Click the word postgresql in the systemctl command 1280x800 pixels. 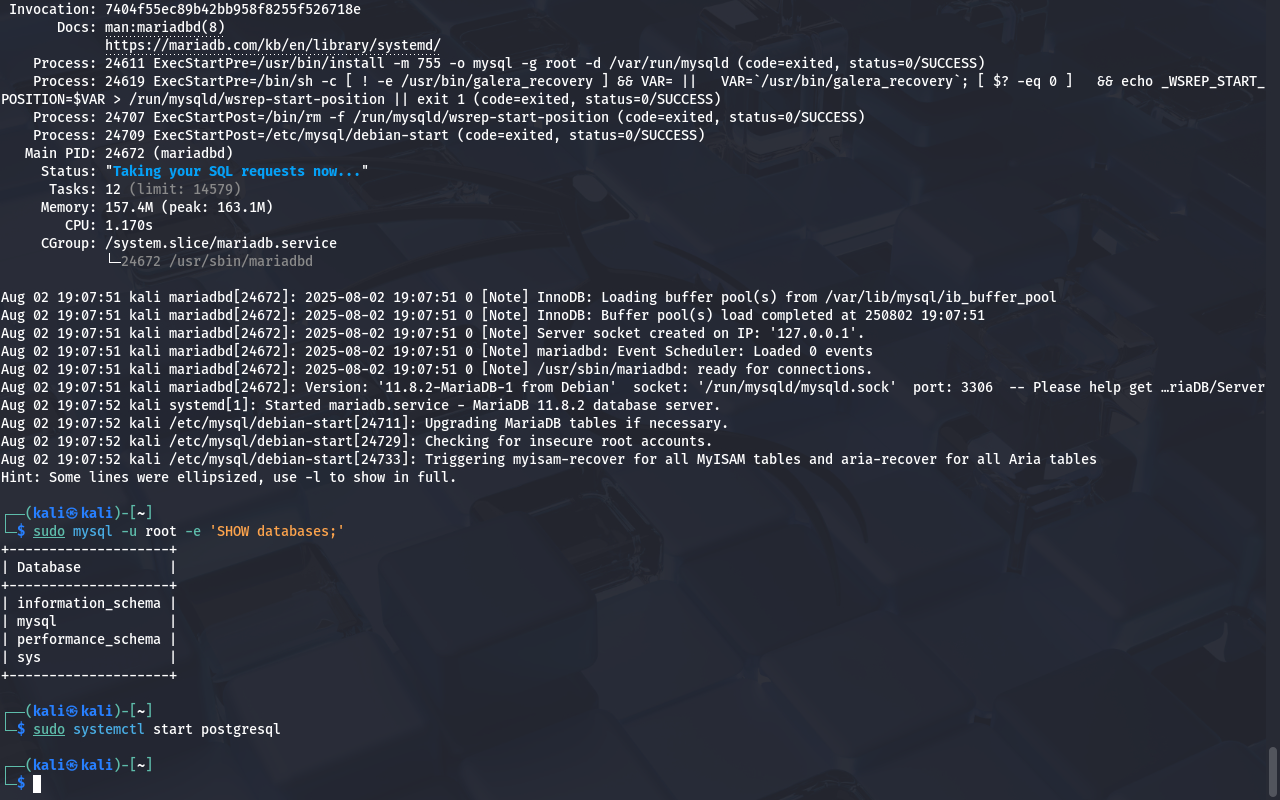click(241, 729)
